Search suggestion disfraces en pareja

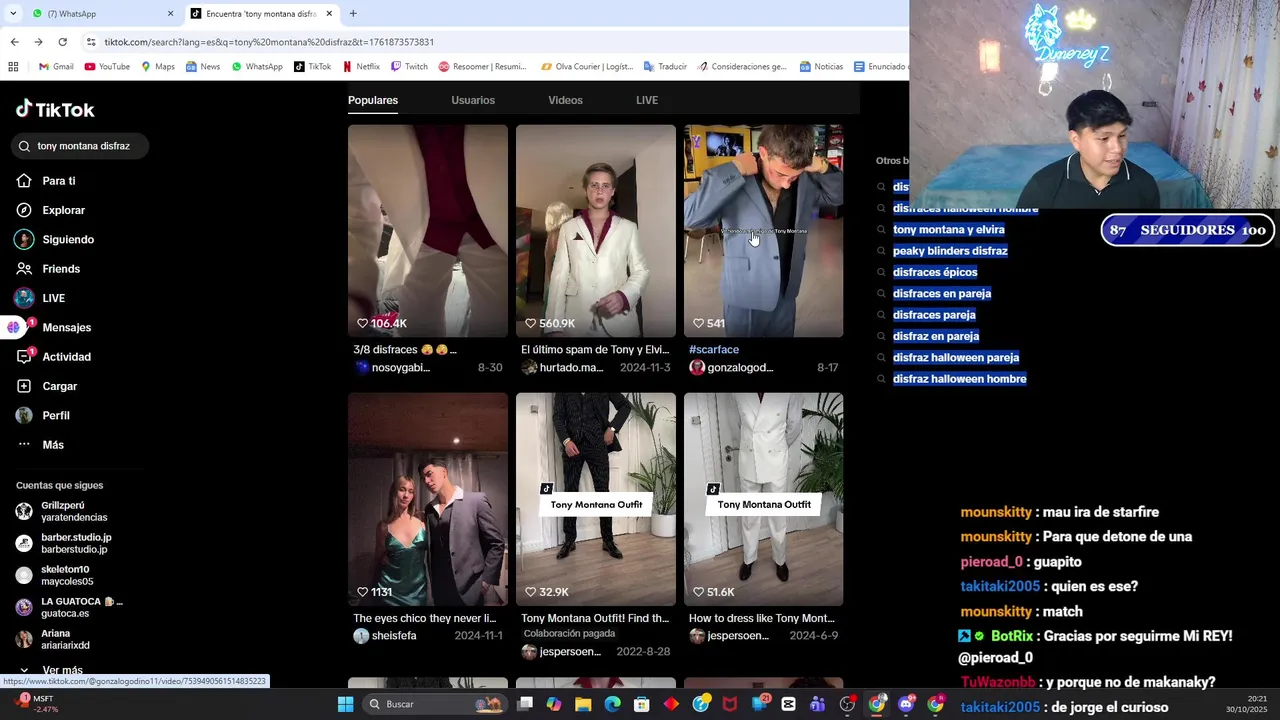point(942,294)
